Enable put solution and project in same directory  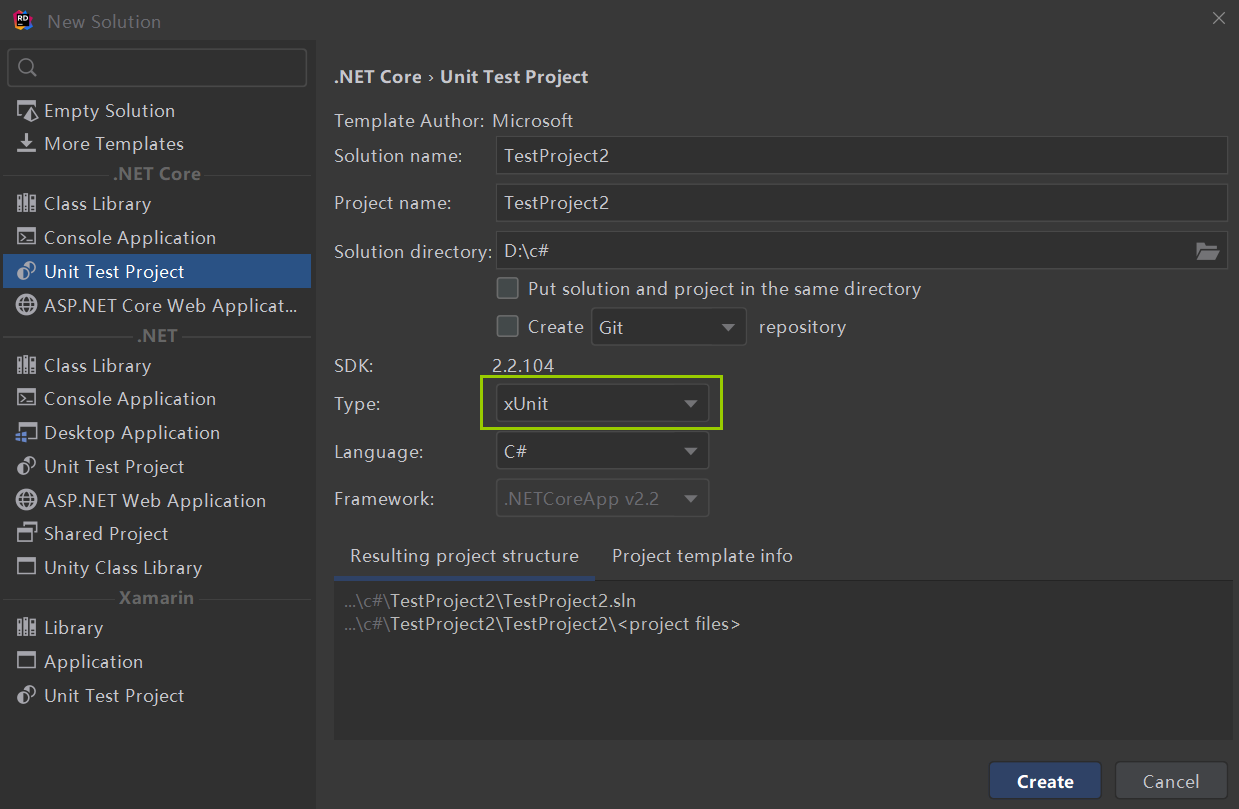pos(508,289)
